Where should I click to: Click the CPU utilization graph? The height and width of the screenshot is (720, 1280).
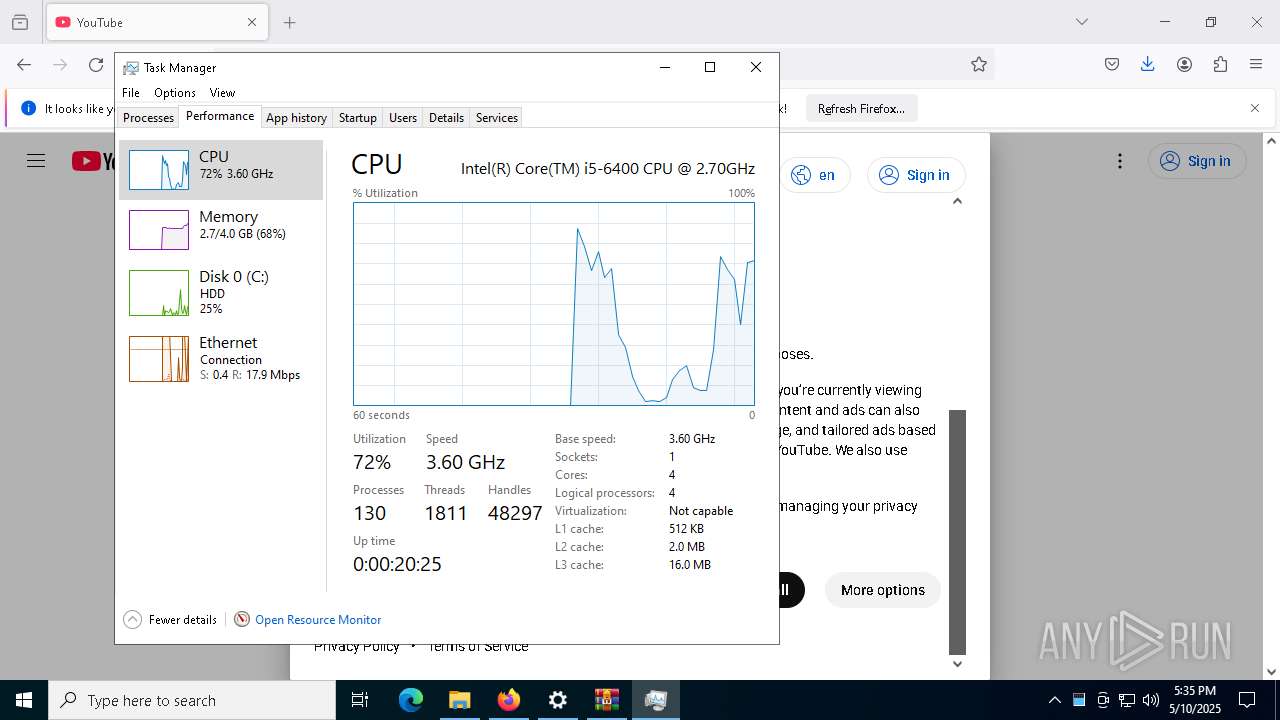point(553,304)
